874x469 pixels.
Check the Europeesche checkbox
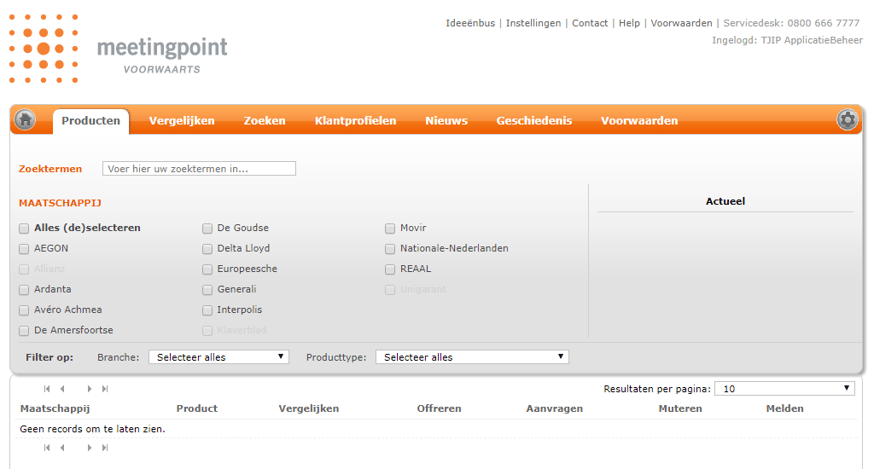207,269
